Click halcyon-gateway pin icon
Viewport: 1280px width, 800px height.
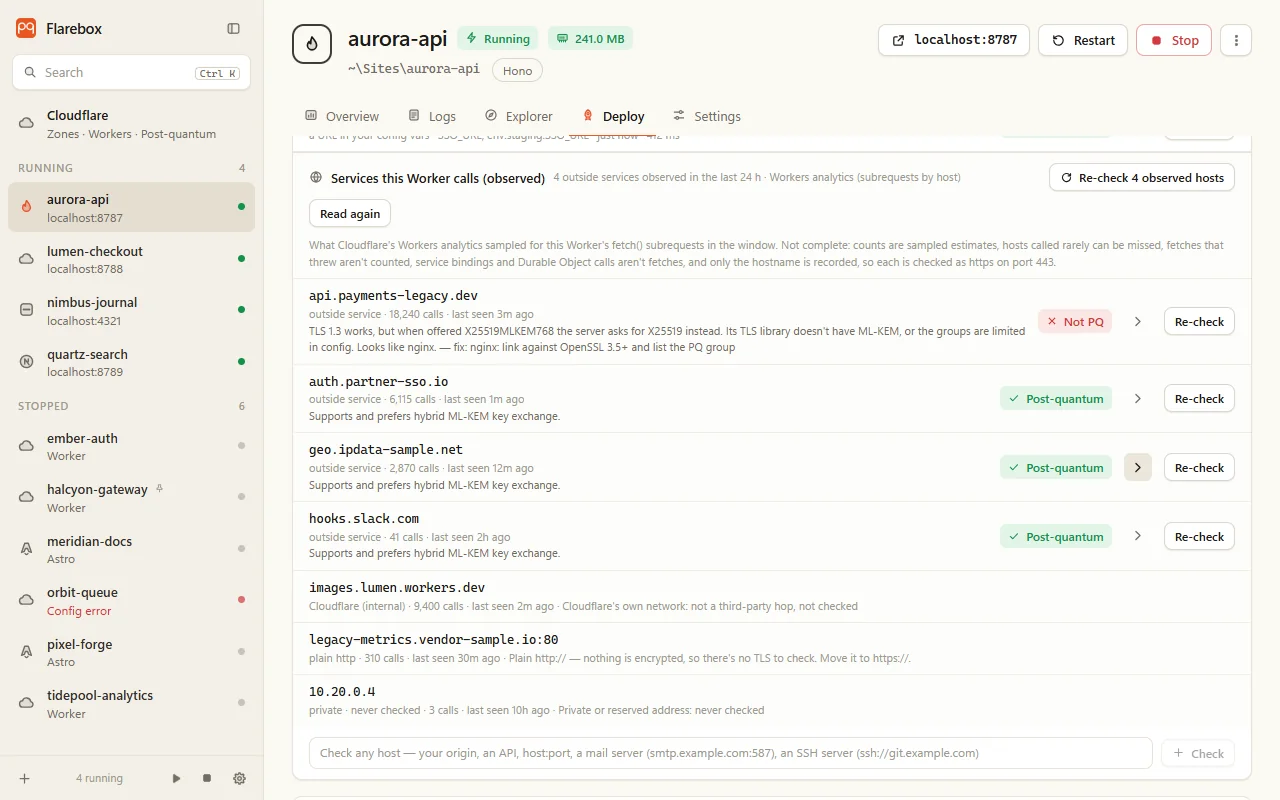(x=160, y=489)
